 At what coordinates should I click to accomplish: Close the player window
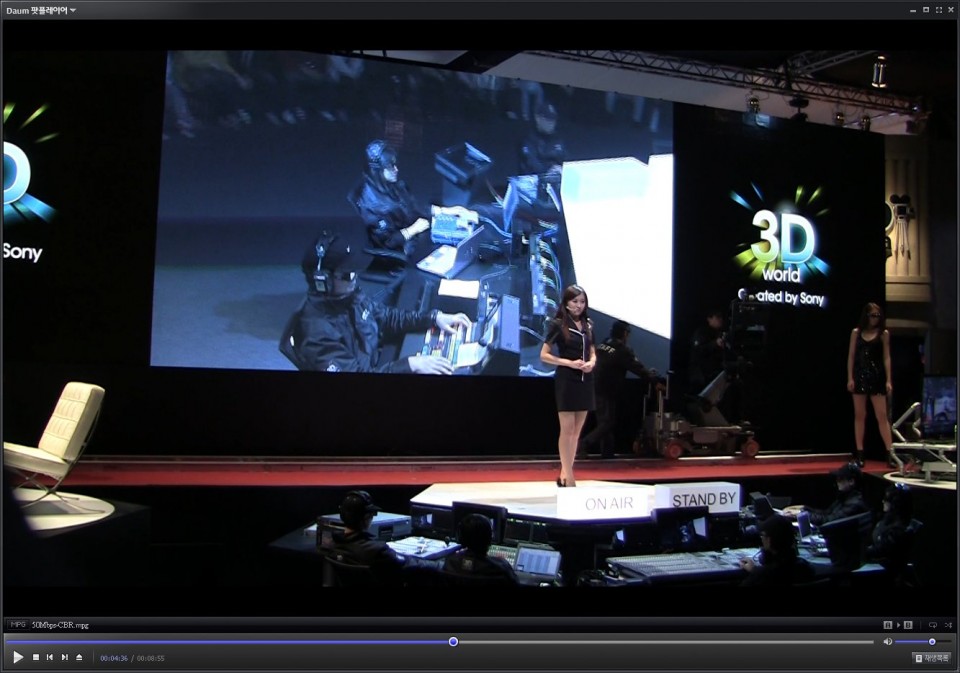pyautogui.click(x=951, y=10)
